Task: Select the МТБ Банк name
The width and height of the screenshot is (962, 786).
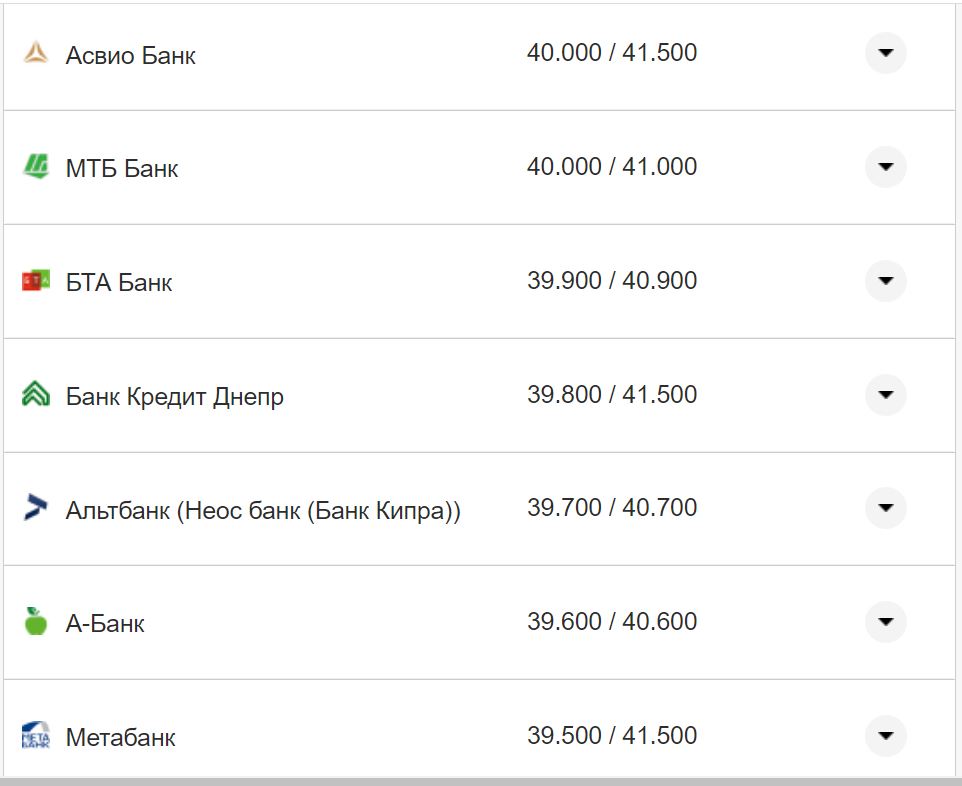Action: point(122,168)
